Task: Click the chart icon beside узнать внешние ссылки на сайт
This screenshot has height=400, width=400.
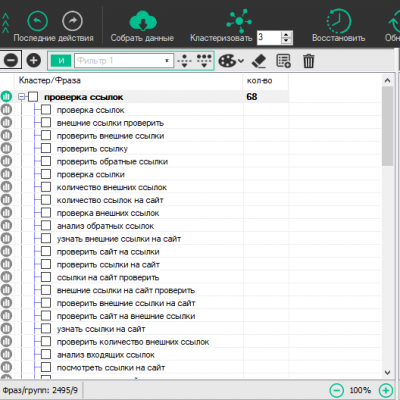Action: [6, 238]
